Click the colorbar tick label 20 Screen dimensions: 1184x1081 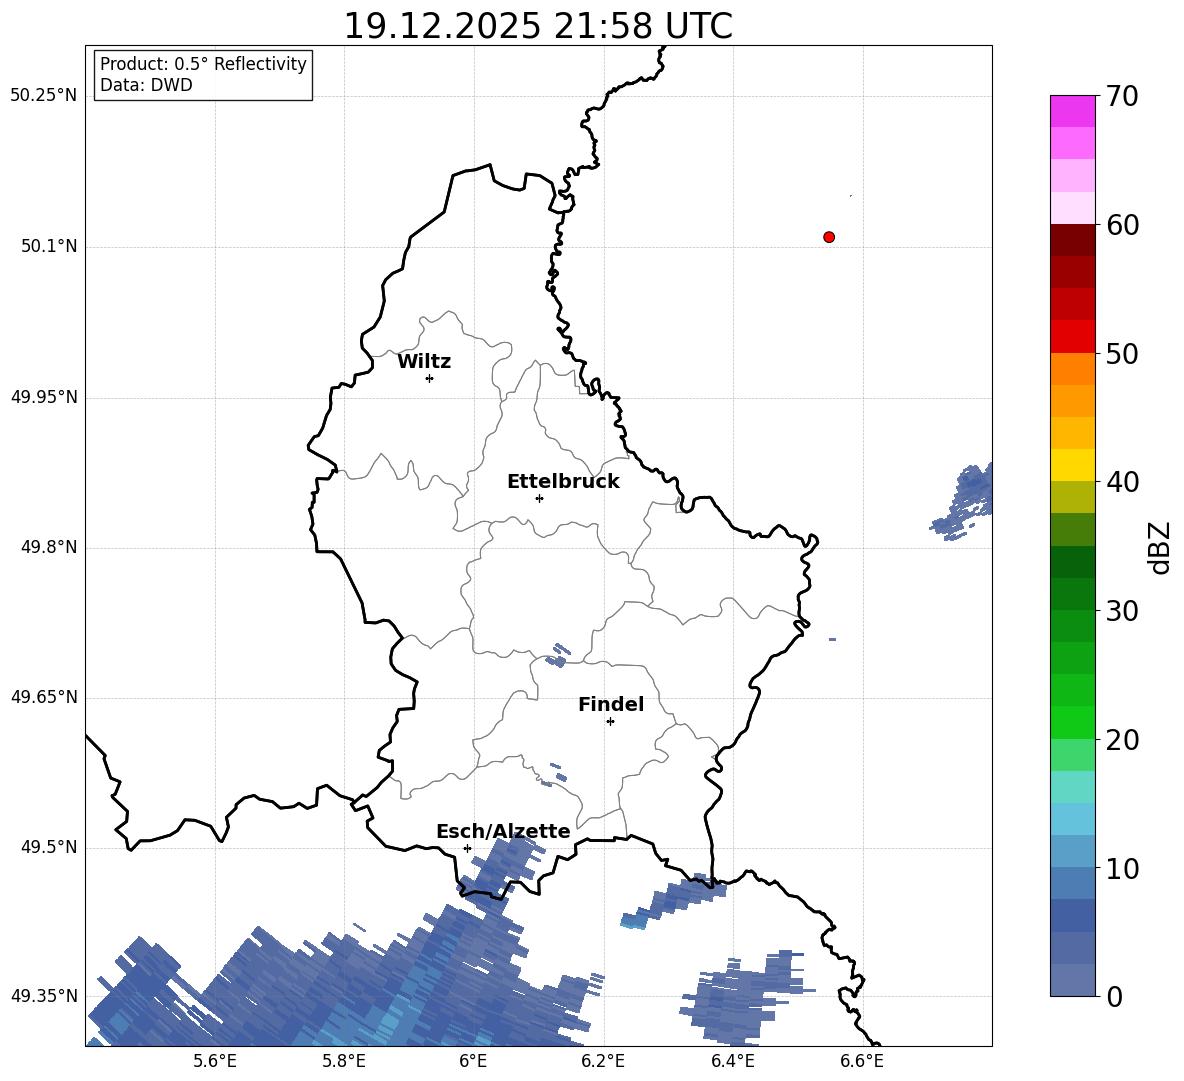coord(1122,741)
